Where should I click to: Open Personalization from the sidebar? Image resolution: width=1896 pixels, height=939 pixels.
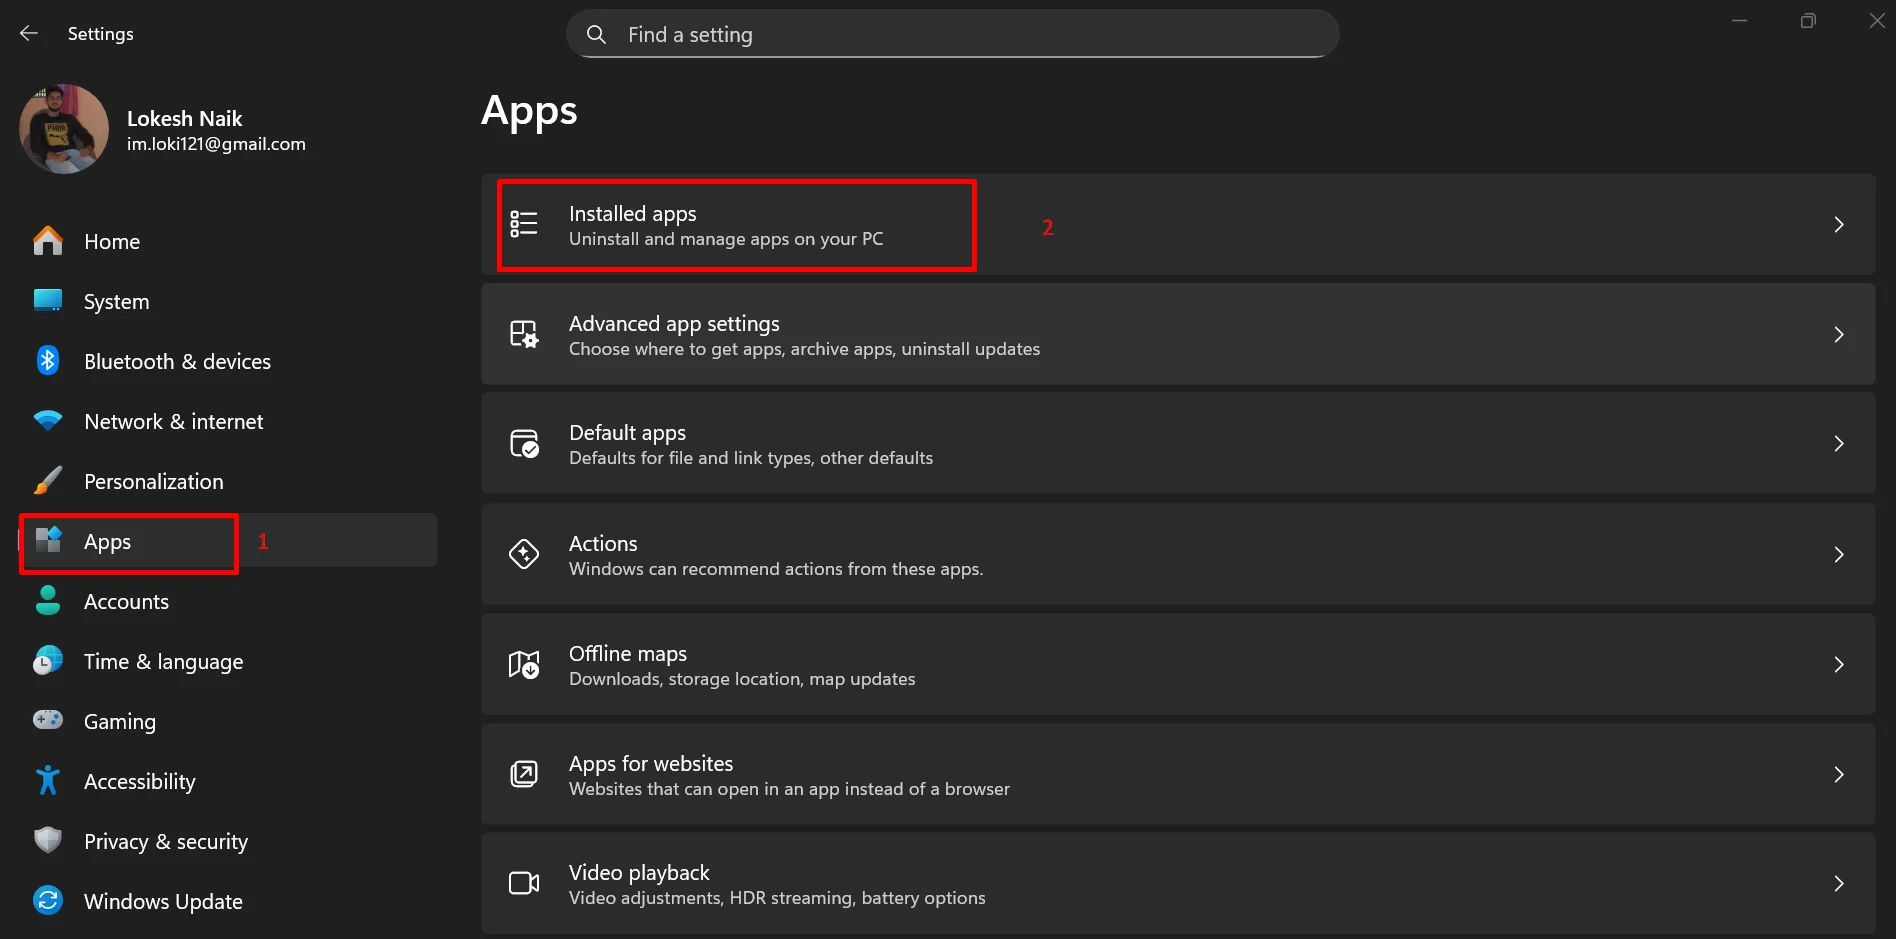[153, 481]
